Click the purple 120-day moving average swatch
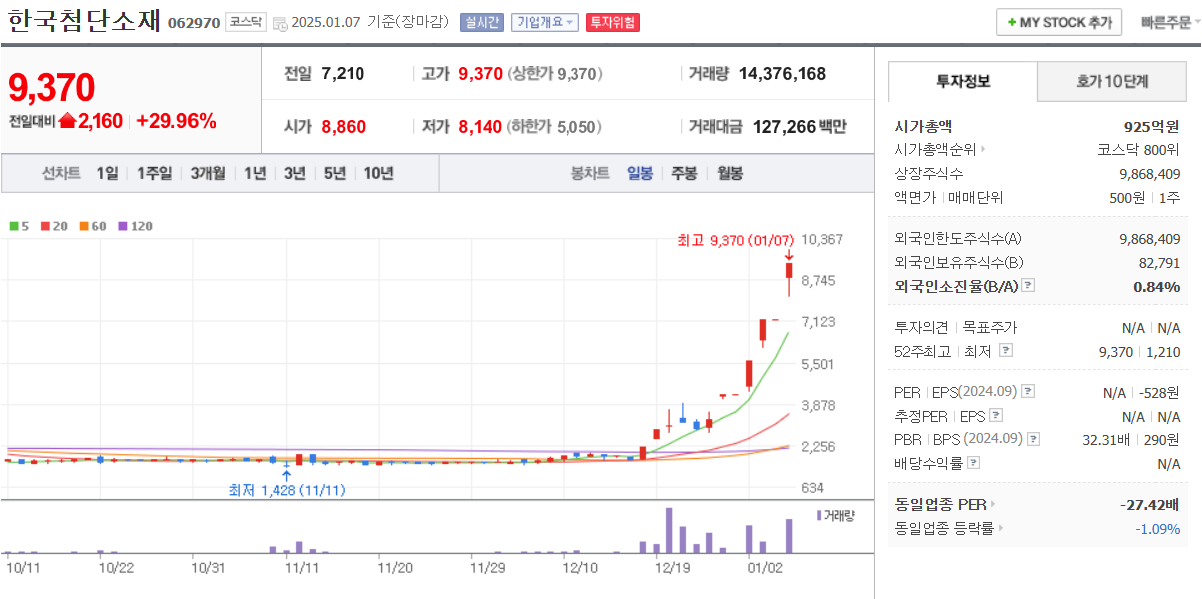This screenshot has height=599, width=1202. coord(123,226)
